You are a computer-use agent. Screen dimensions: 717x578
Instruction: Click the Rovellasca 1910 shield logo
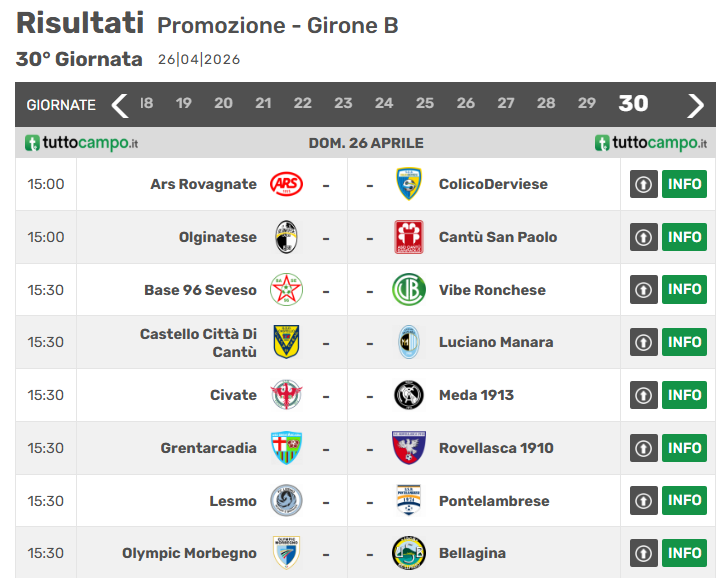(408, 448)
